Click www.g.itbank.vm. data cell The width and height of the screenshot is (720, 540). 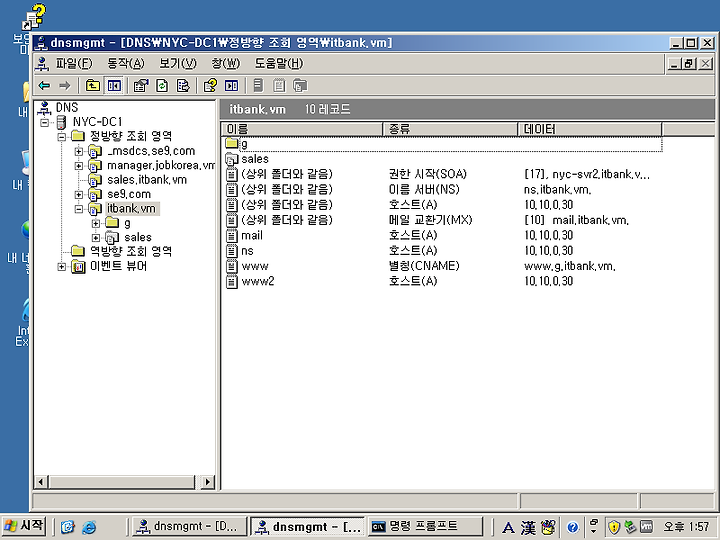click(569, 266)
